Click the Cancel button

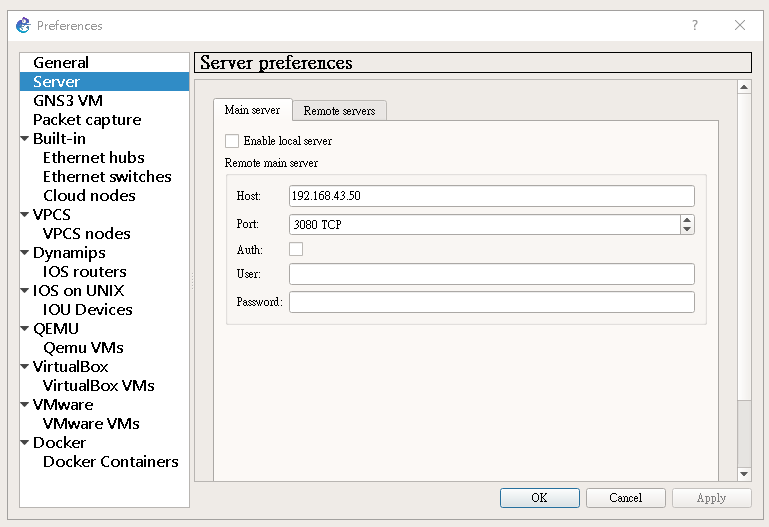[626, 498]
